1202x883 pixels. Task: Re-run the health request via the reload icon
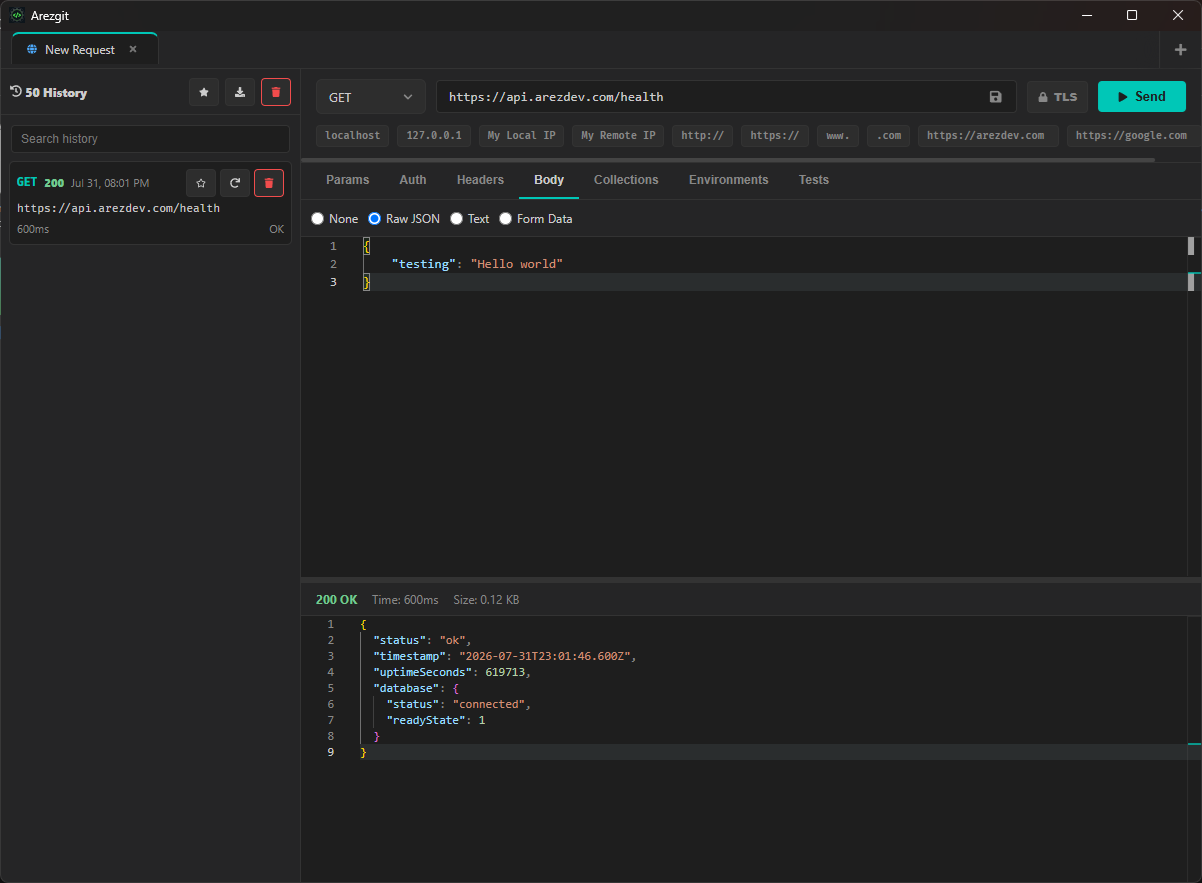(x=235, y=183)
